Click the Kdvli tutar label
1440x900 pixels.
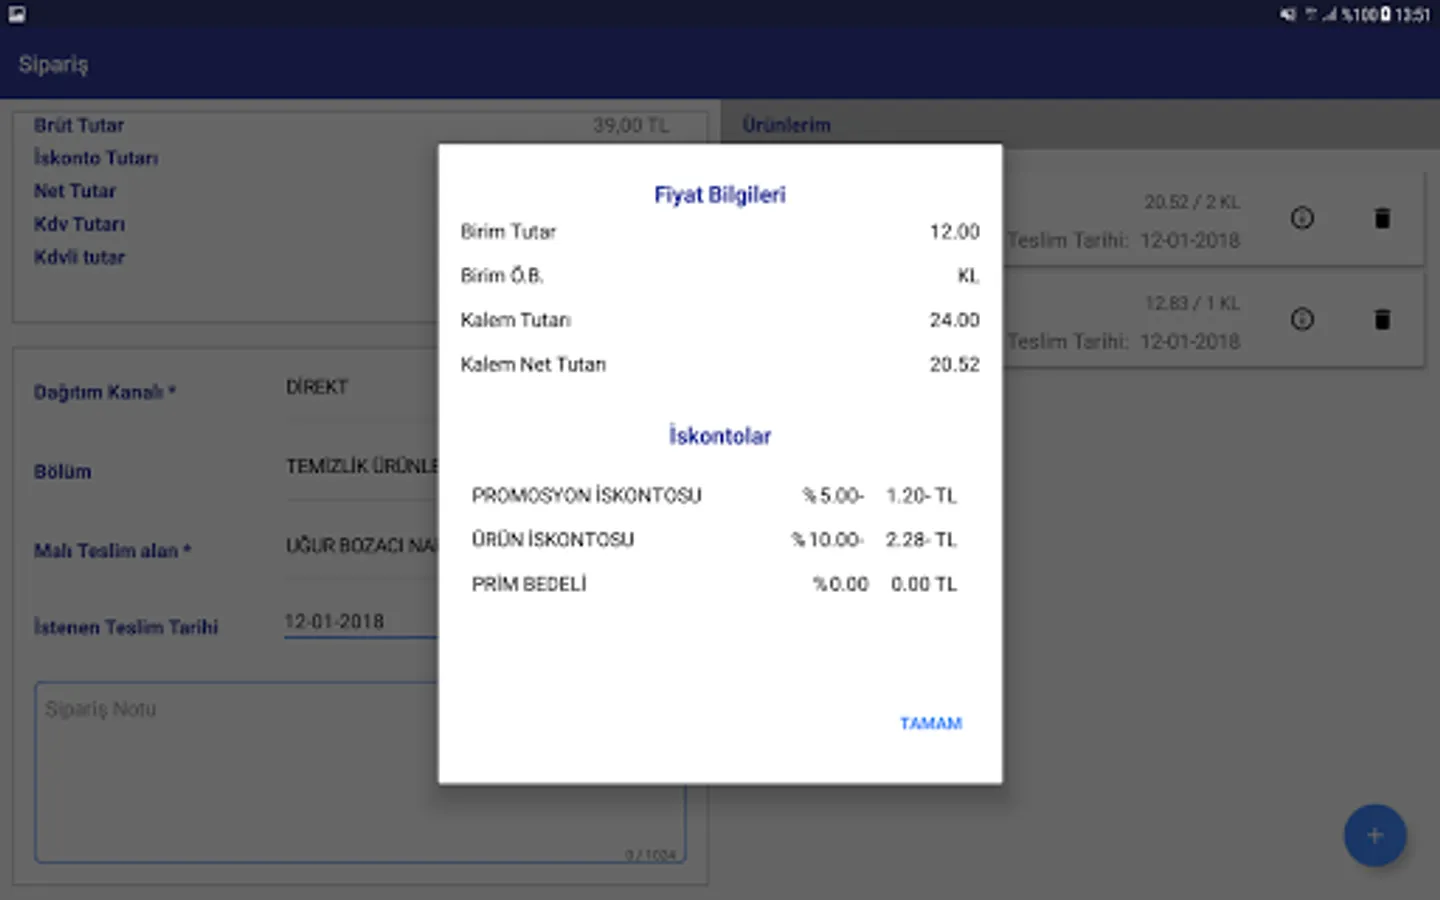click(x=80, y=257)
